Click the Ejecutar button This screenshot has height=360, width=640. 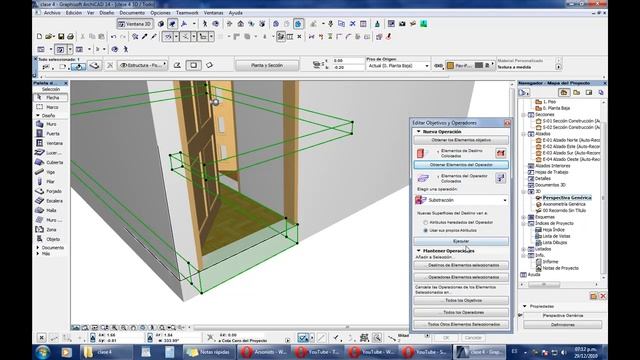(x=461, y=241)
